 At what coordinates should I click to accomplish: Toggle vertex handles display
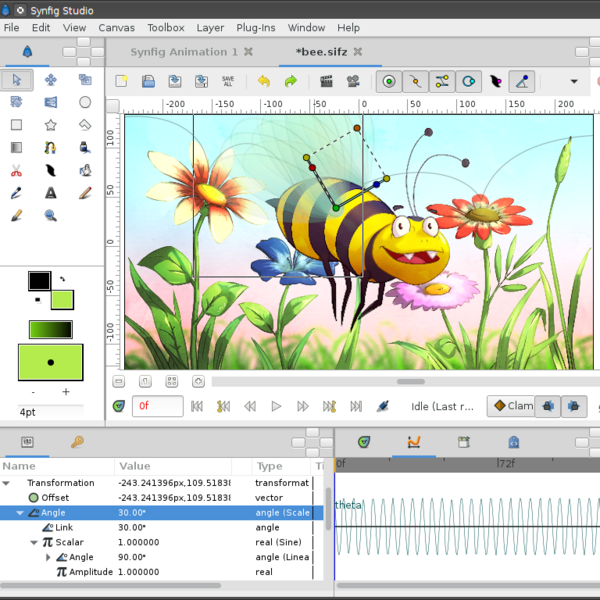pyautogui.click(x=416, y=81)
